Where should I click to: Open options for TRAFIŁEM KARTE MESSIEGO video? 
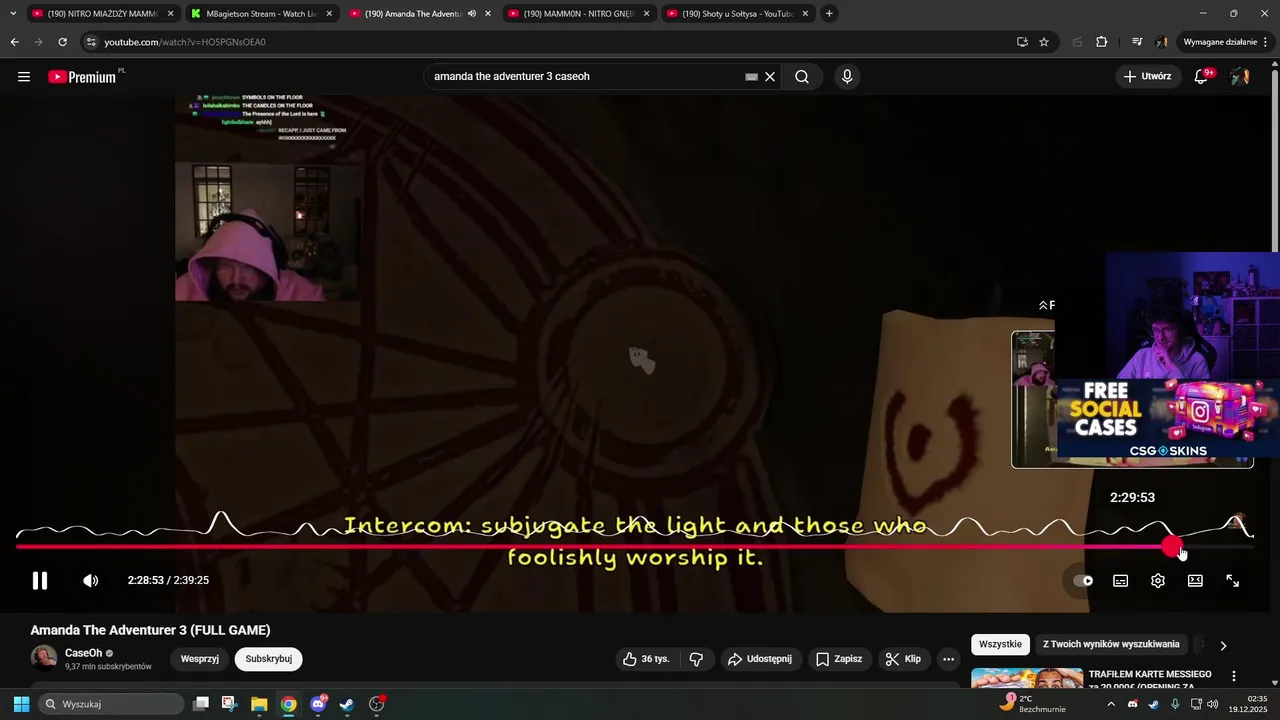click(x=1234, y=676)
